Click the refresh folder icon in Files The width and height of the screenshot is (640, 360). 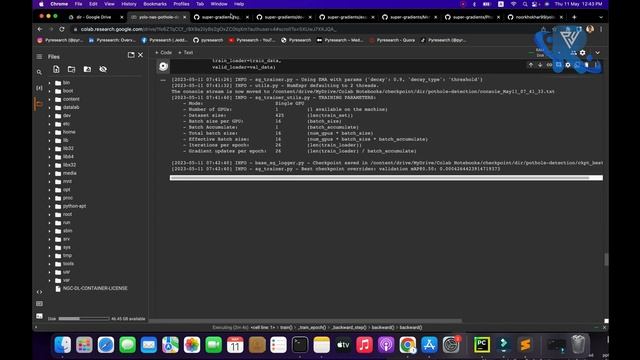click(x=71, y=69)
